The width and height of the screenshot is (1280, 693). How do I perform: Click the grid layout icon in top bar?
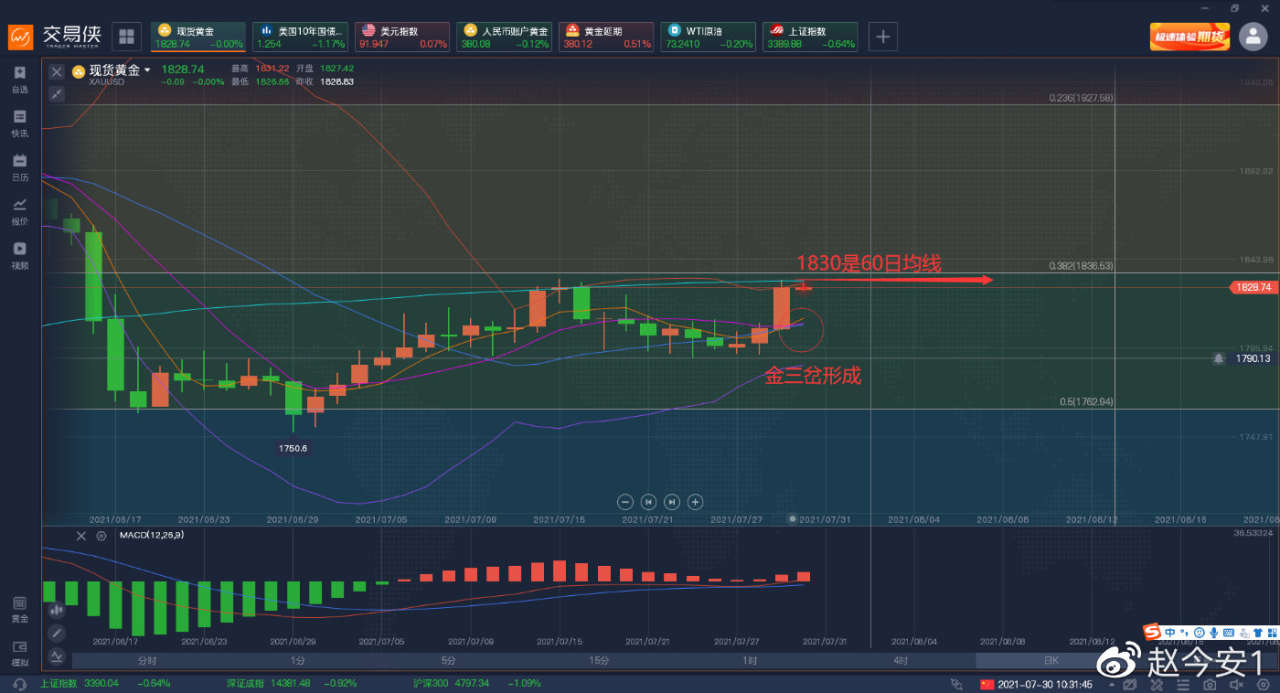coord(127,37)
